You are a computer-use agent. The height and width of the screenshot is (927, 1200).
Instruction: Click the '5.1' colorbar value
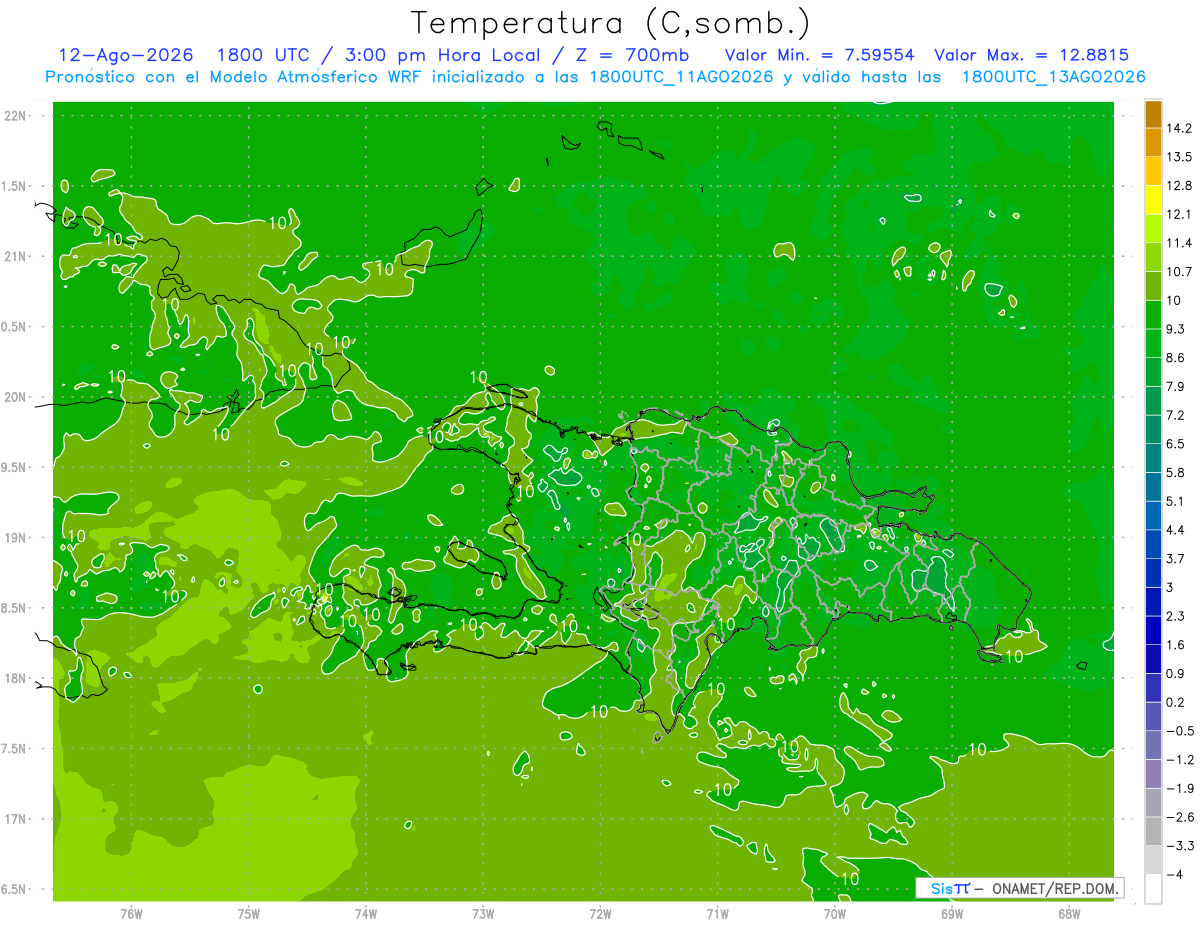[1176, 501]
